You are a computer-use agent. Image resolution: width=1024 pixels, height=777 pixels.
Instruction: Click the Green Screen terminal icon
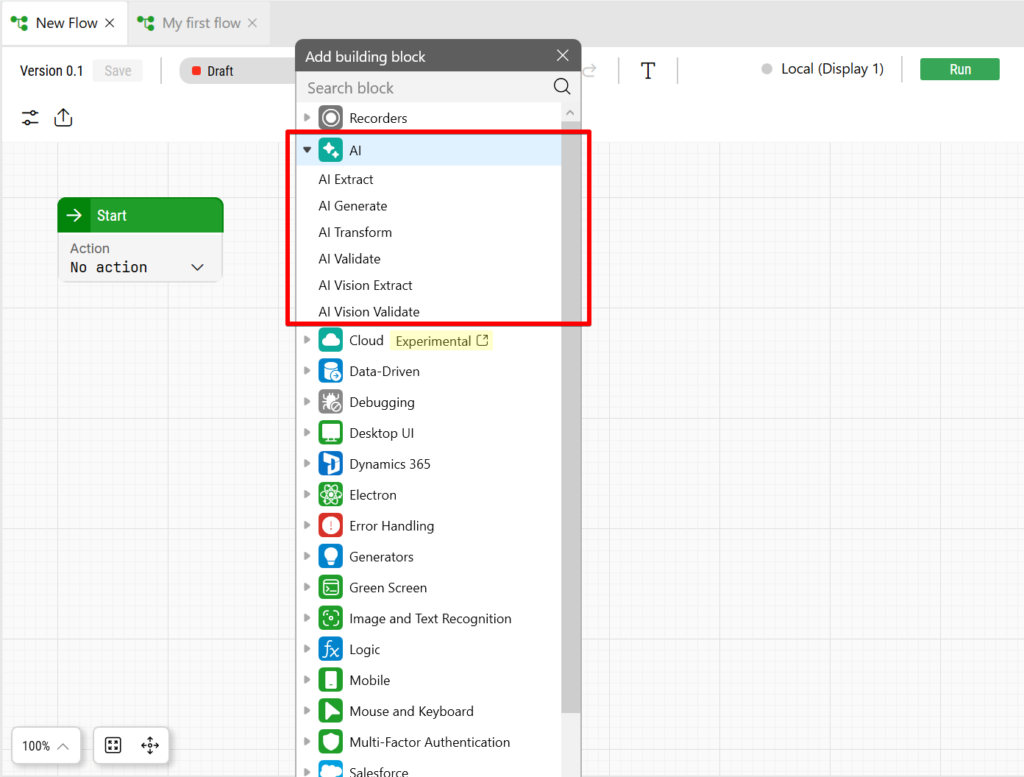[x=330, y=588]
